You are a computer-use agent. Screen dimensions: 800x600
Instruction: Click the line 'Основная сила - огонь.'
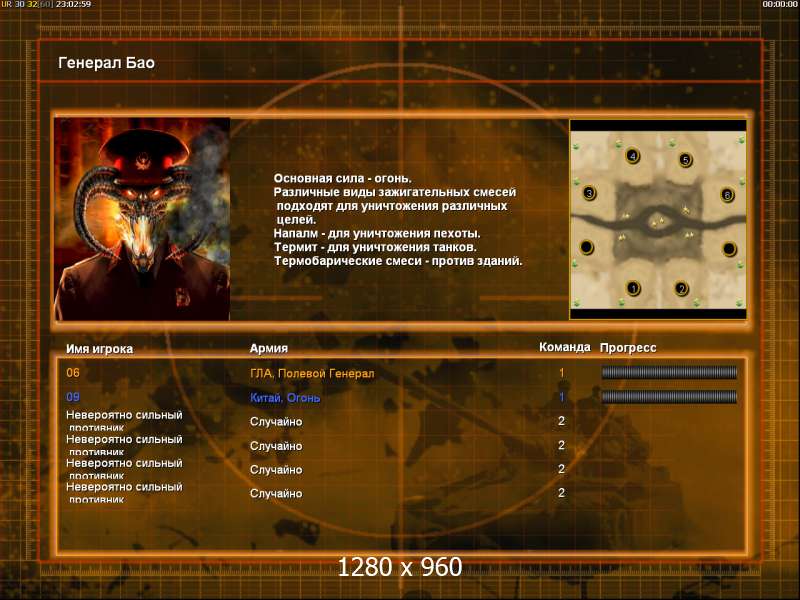coord(342,178)
